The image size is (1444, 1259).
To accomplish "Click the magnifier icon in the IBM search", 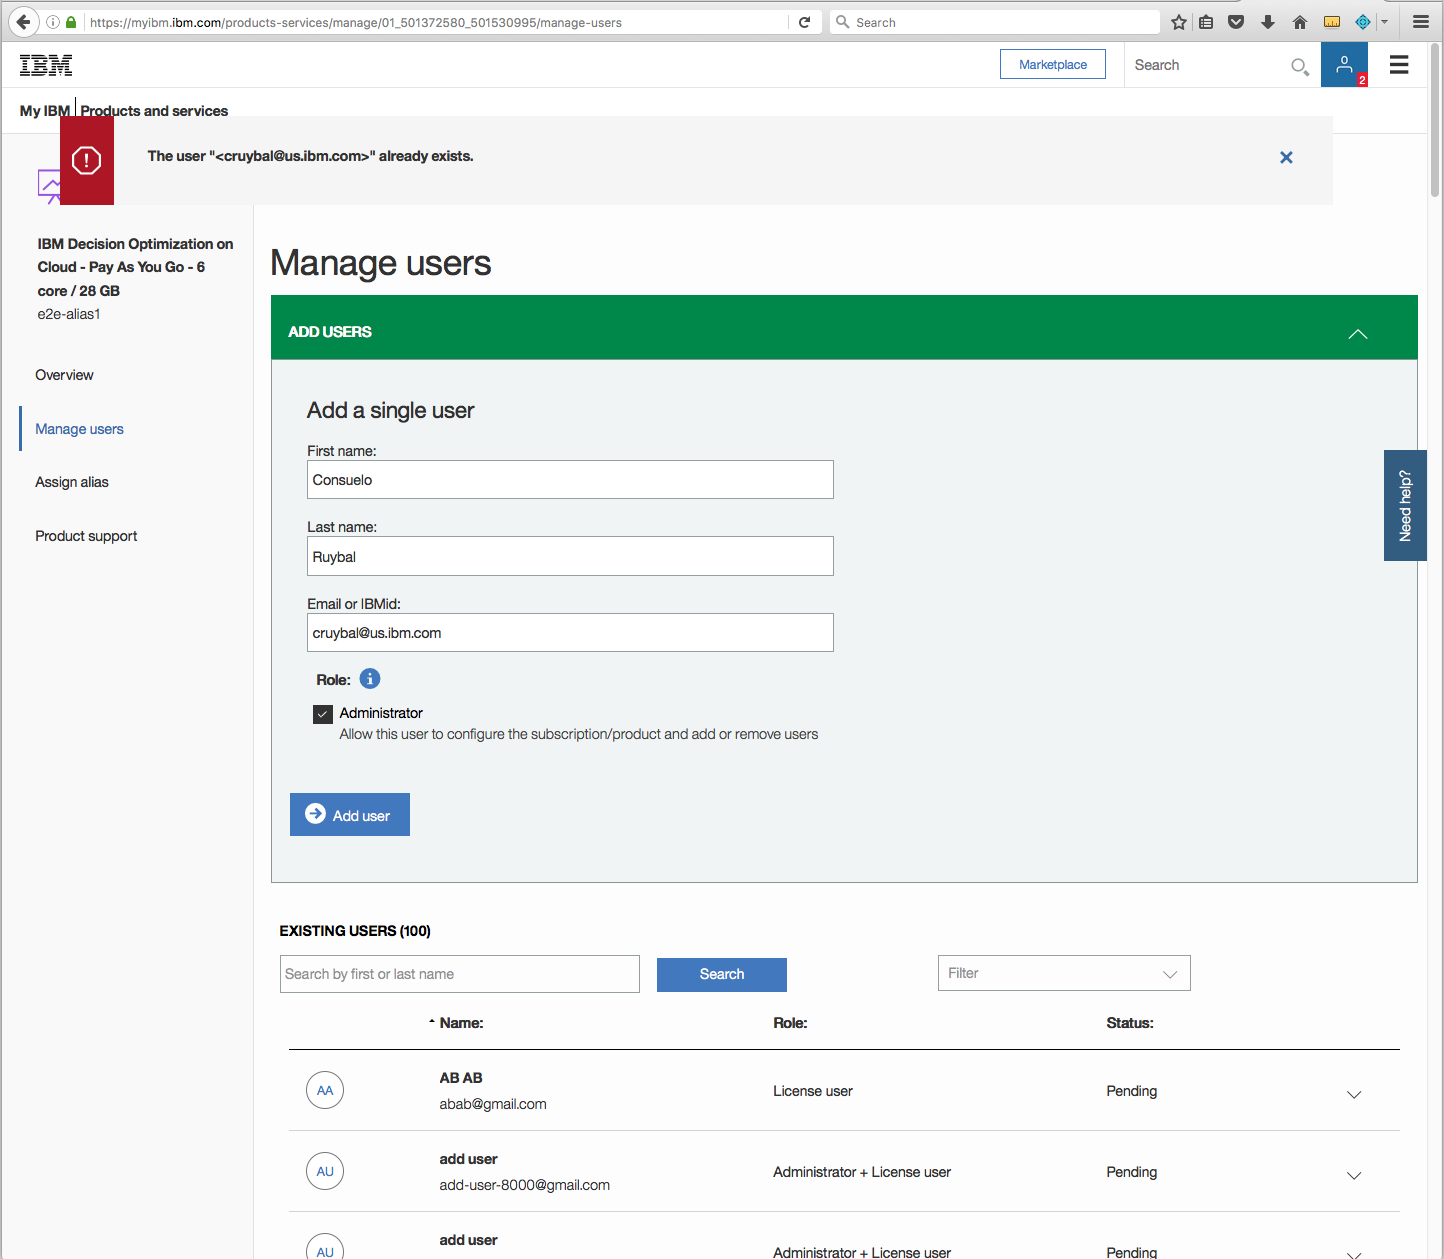I will [x=1300, y=67].
